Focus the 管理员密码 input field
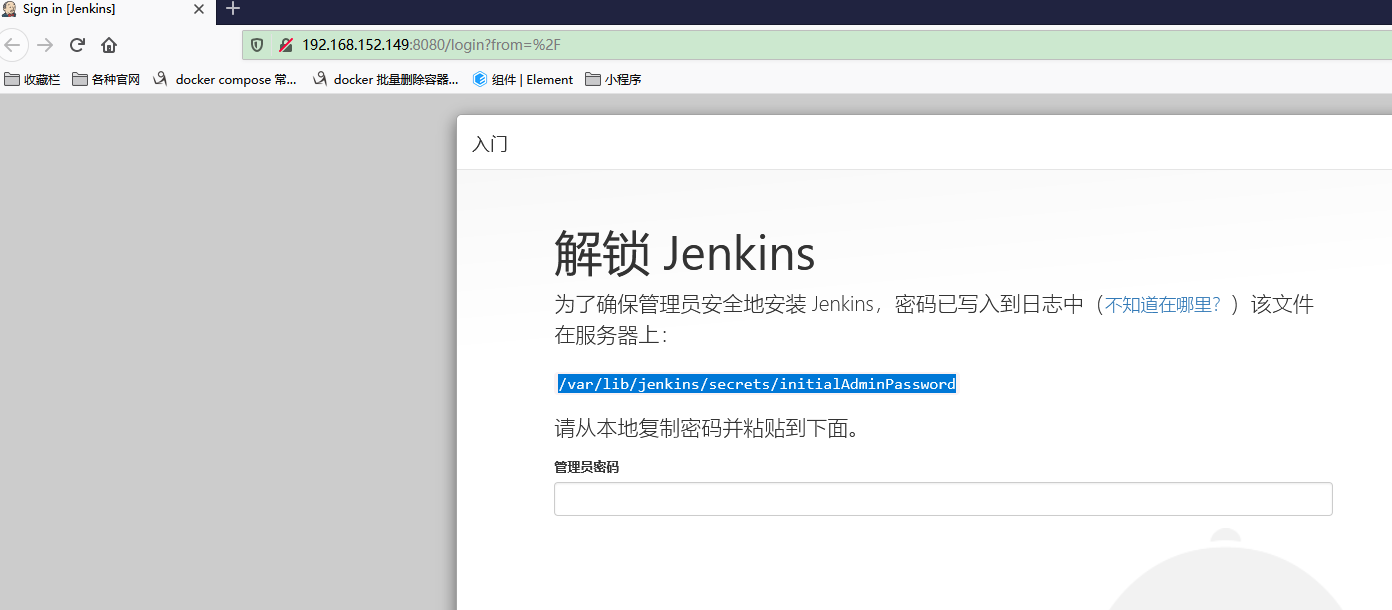Viewport: 1392px width, 610px height. (943, 499)
